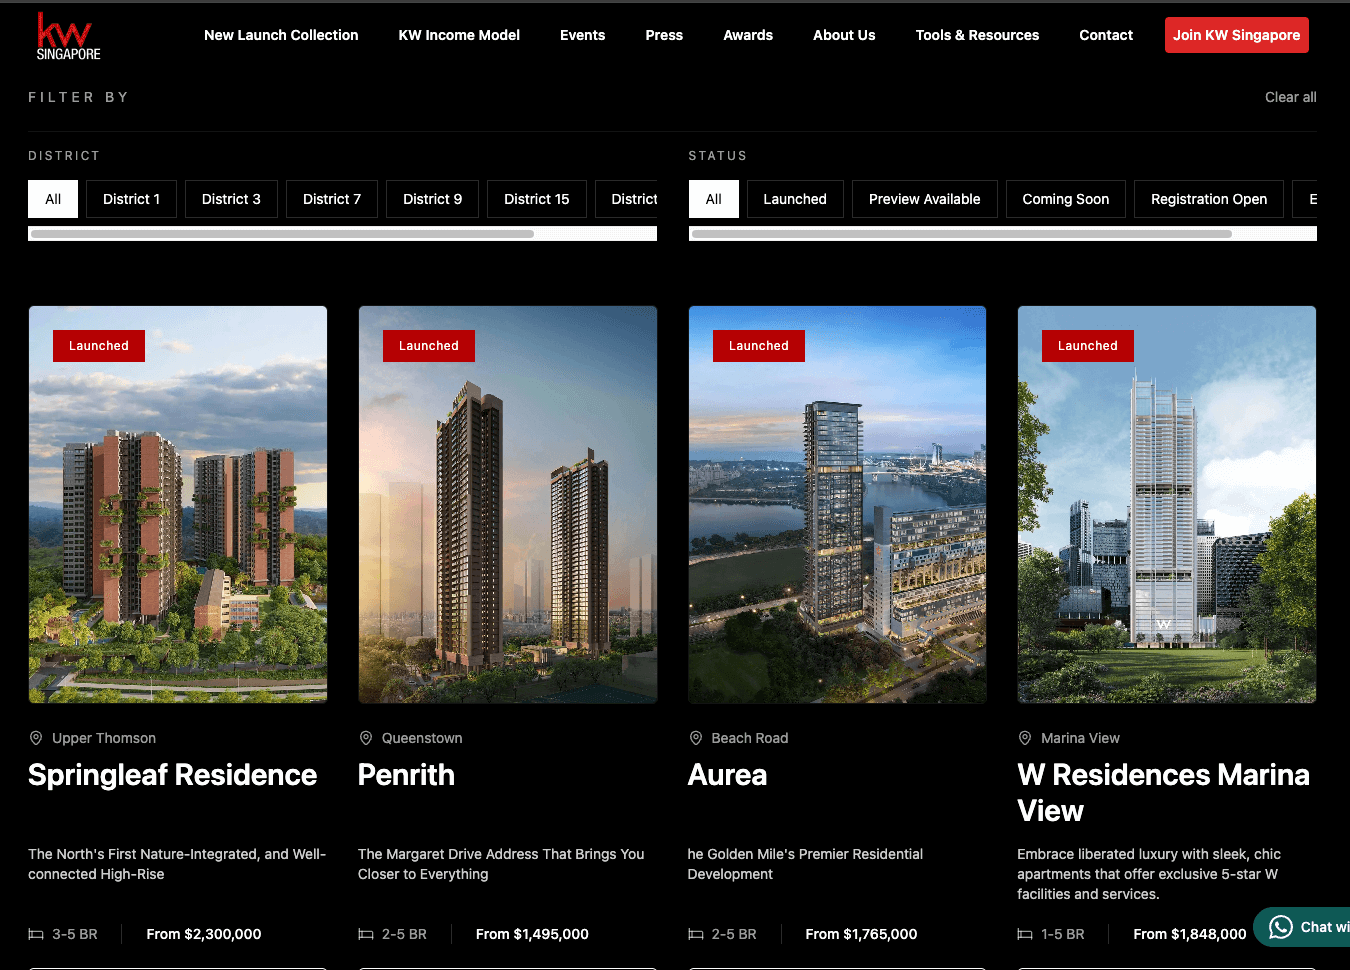
Task: Select the Awards menu item
Action: click(748, 35)
